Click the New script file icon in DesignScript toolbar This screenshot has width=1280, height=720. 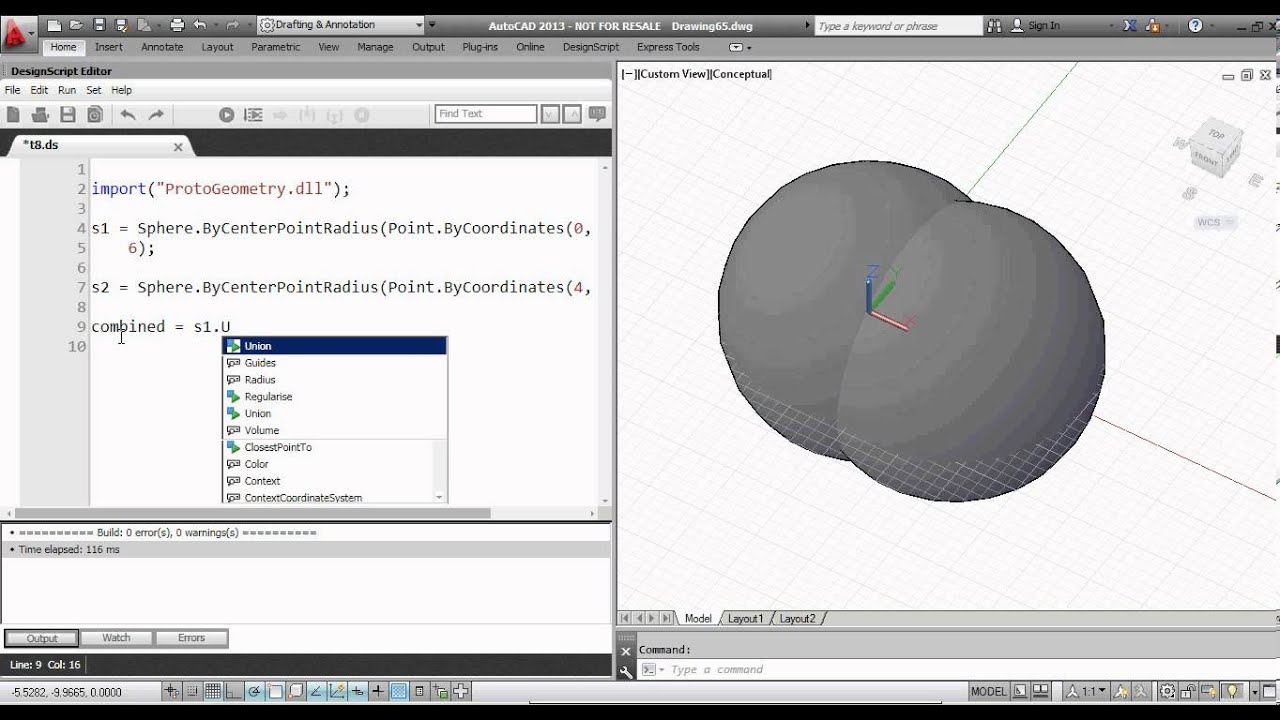click(x=13, y=115)
